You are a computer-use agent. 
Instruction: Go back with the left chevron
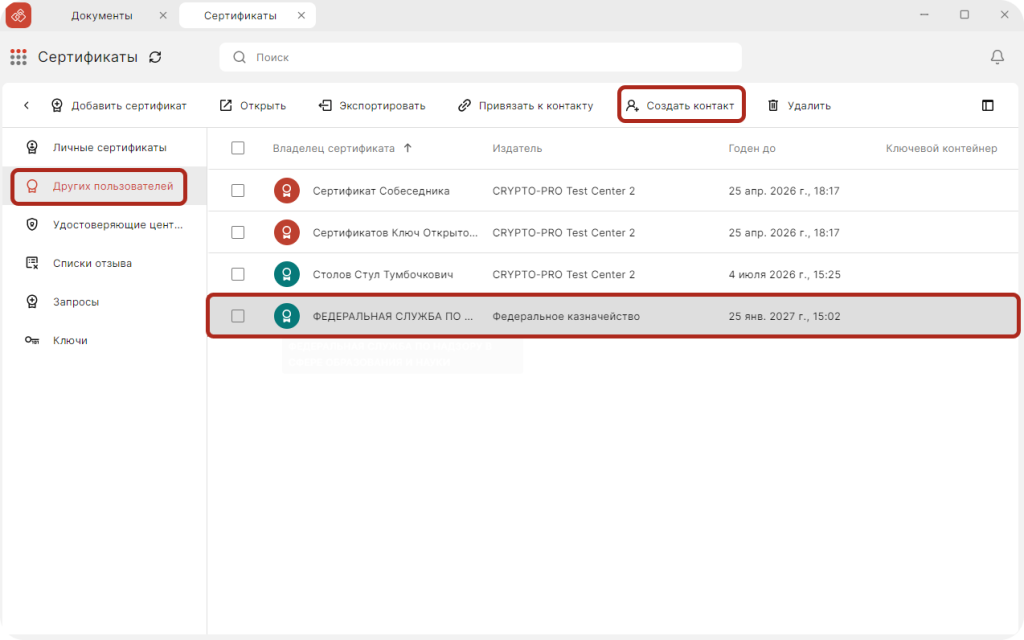click(x=26, y=105)
